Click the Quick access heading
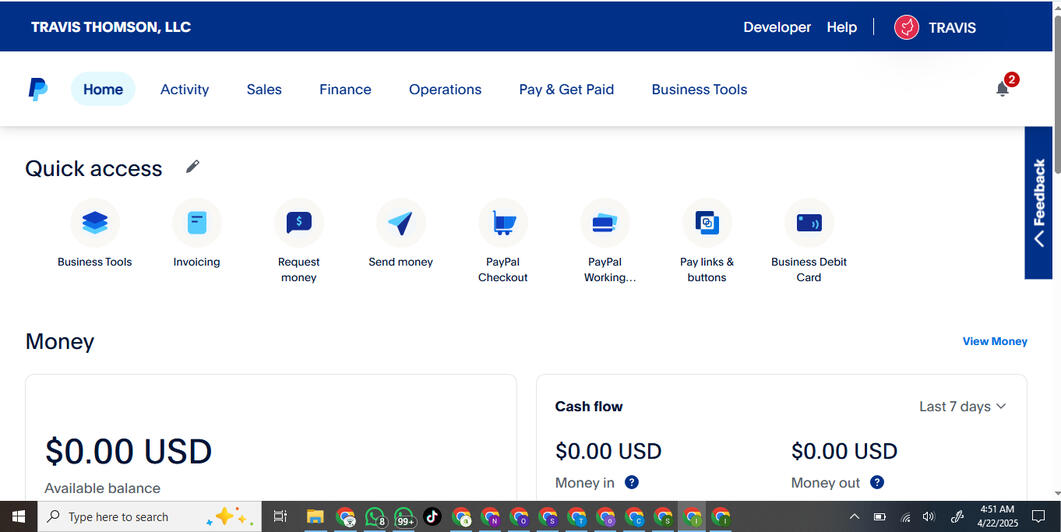 pyautogui.click(x=93, y=168)
